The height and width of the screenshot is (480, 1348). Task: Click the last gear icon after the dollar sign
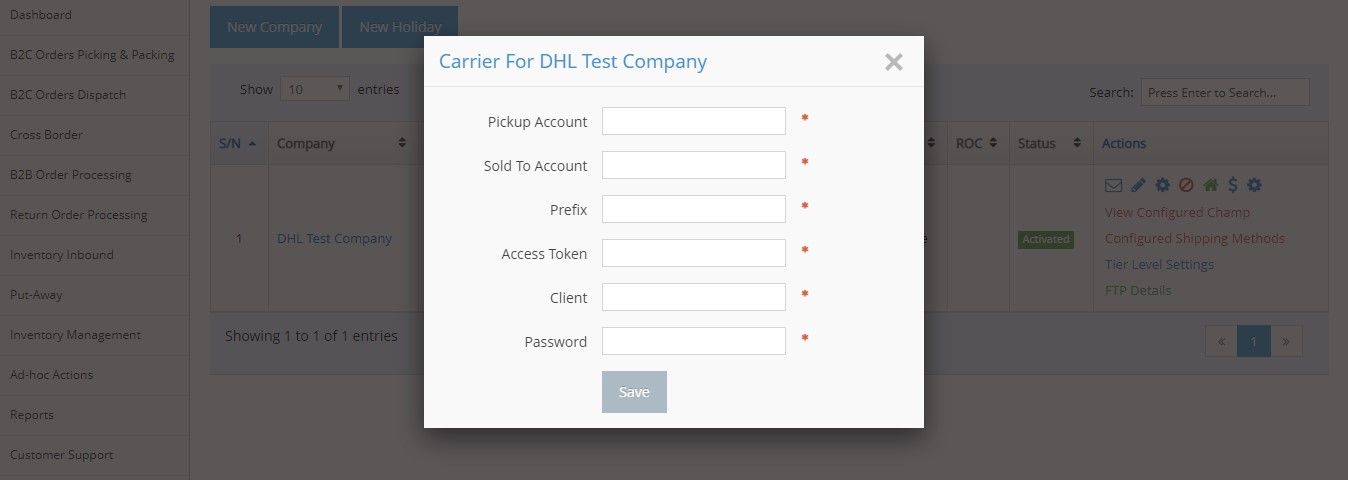click(x=1254, y=185)
